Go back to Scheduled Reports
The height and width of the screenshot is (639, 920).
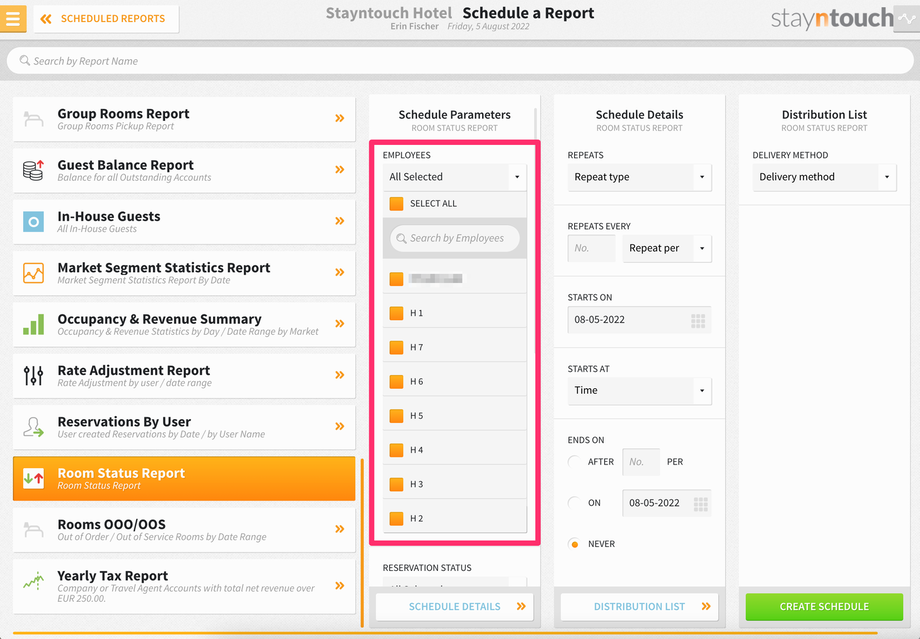coord(106,19)
